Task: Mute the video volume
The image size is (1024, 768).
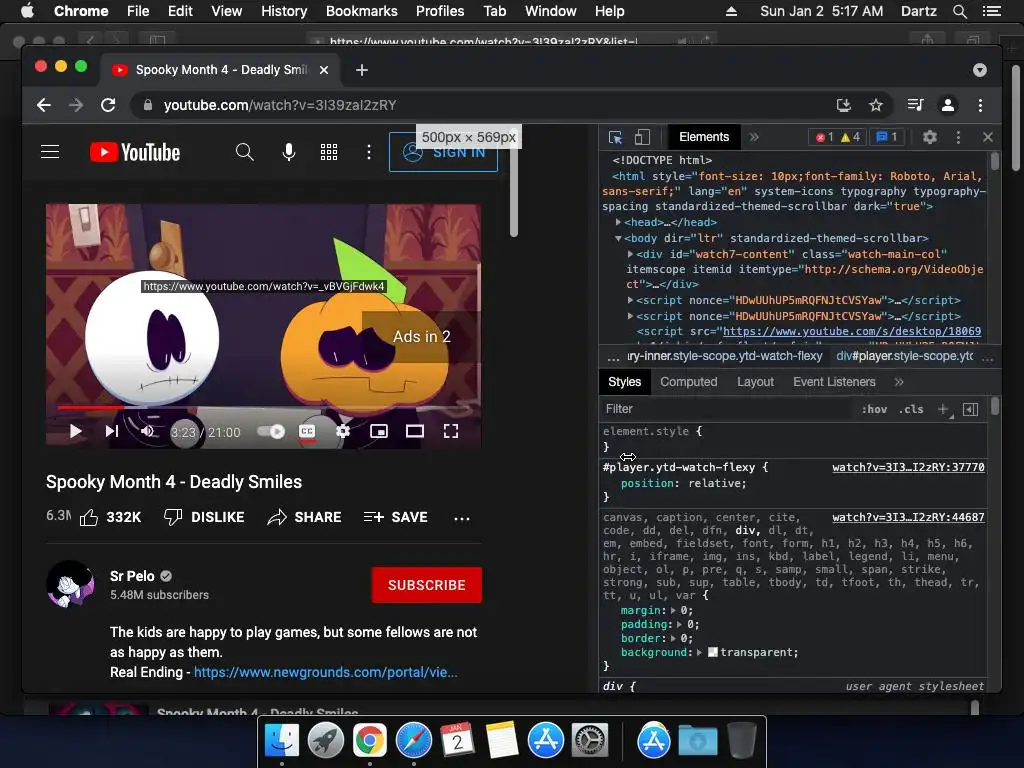Action: coord(148,431)
